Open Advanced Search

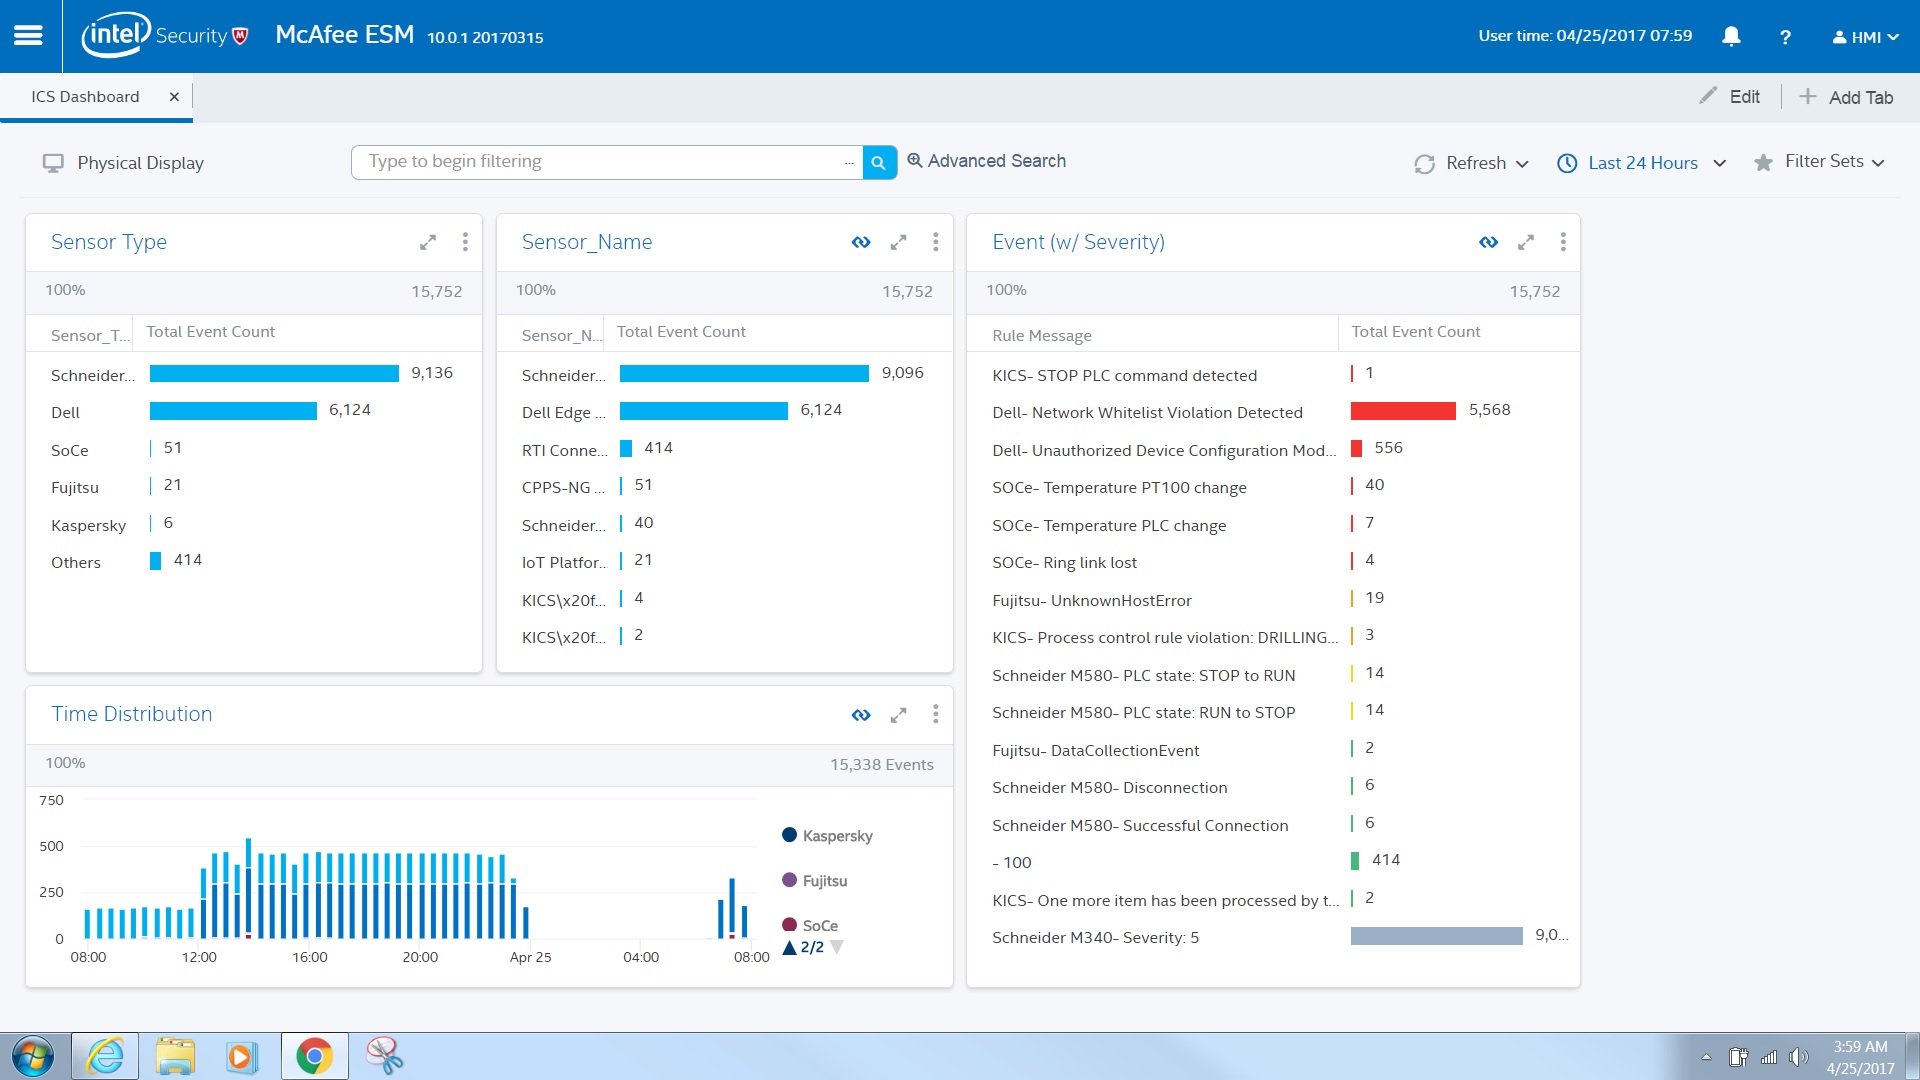pos(986,161)
